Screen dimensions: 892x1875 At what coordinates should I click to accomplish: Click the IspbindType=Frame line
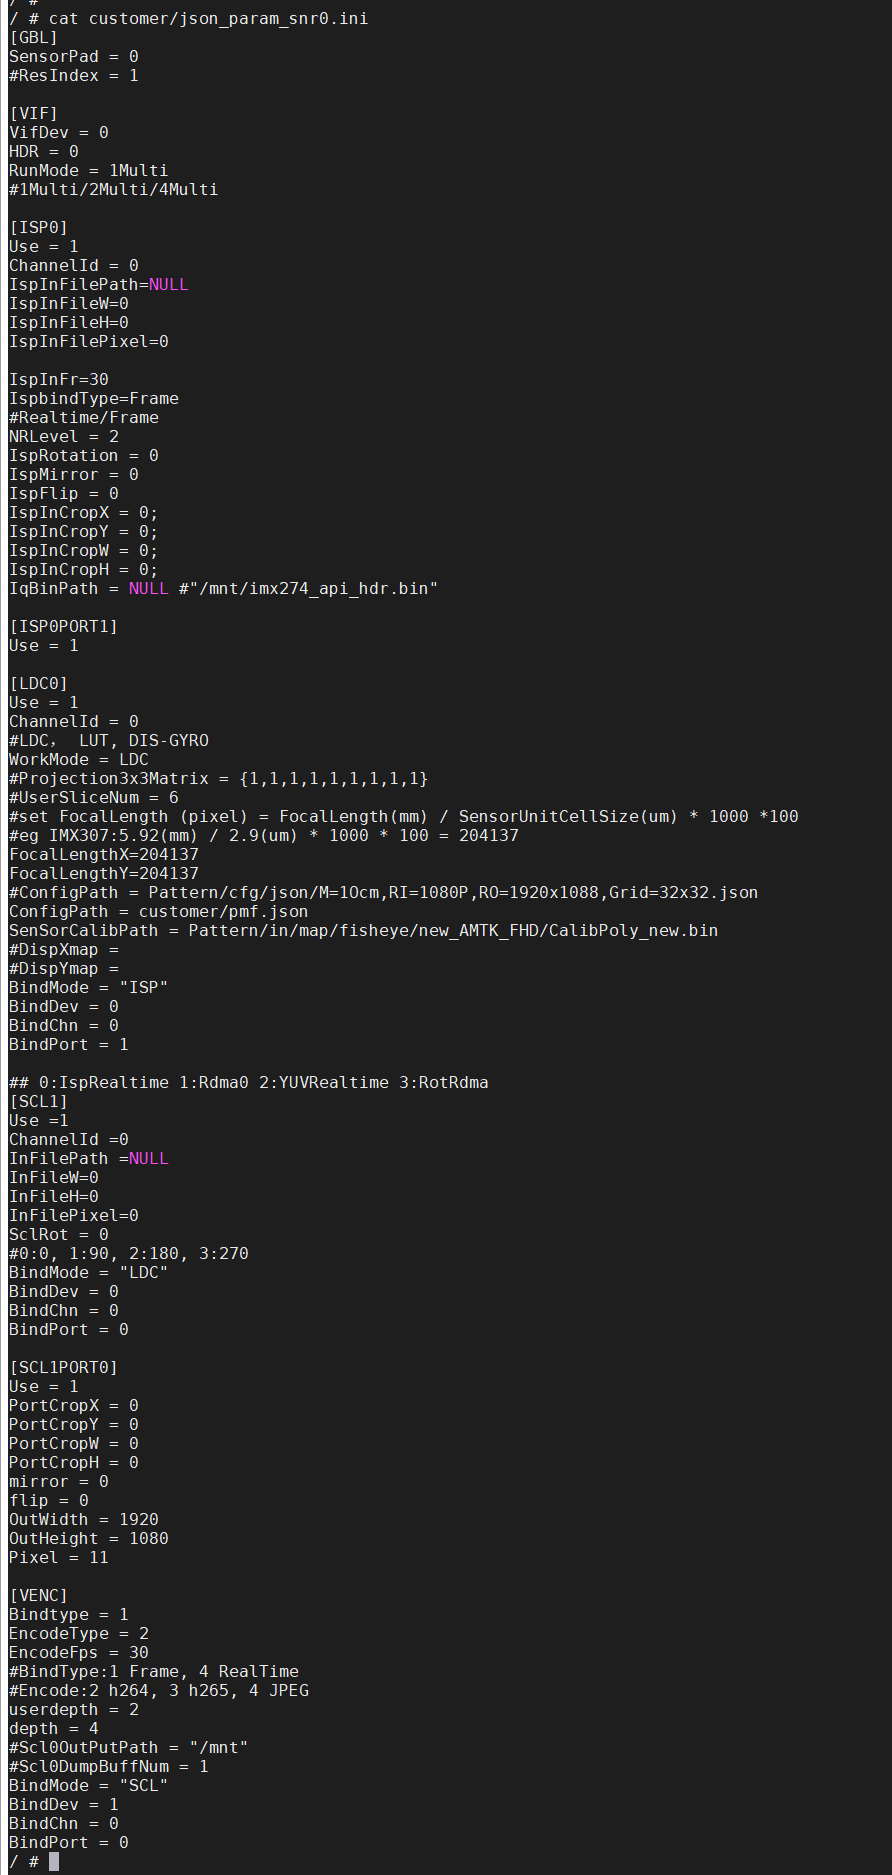[94, 398]
